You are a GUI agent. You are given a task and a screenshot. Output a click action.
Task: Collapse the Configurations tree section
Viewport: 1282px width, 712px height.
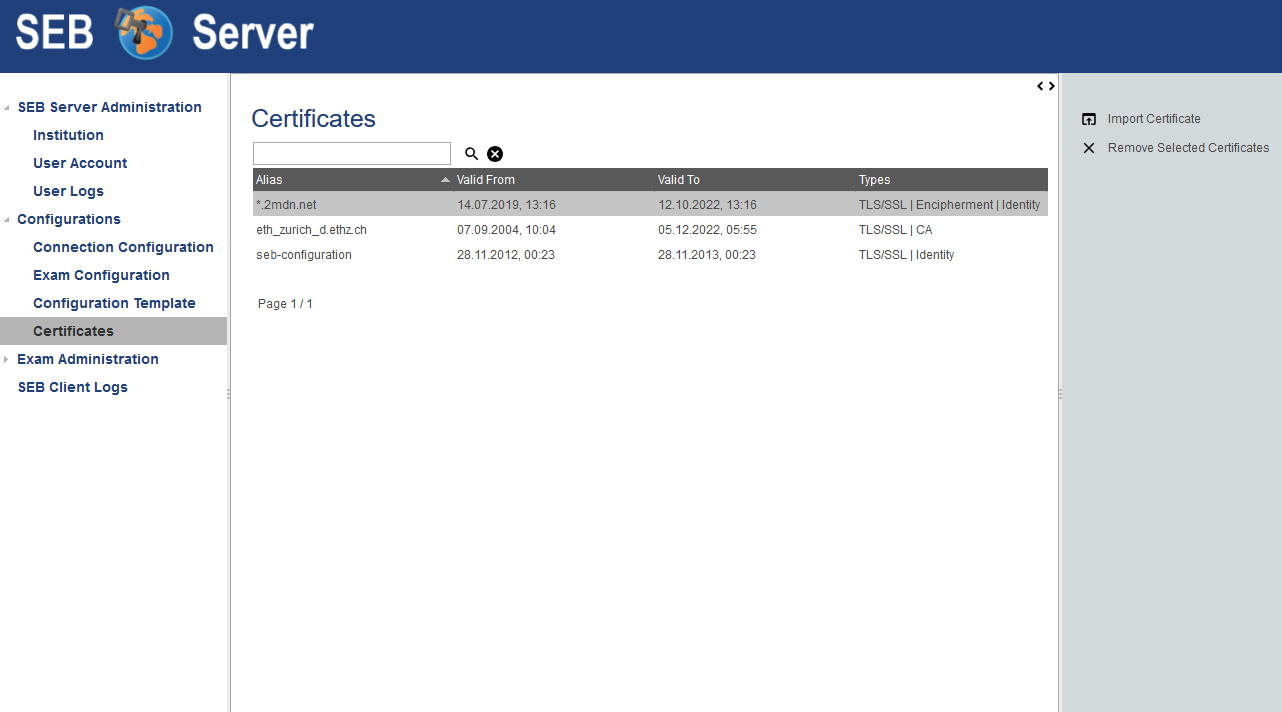(x=8, y=220)
